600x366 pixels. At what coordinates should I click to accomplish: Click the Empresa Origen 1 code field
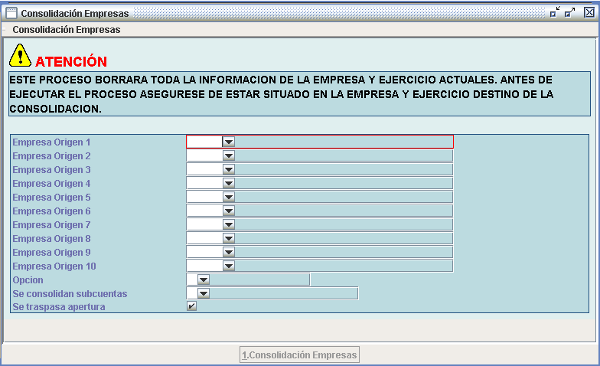[205, 142]
